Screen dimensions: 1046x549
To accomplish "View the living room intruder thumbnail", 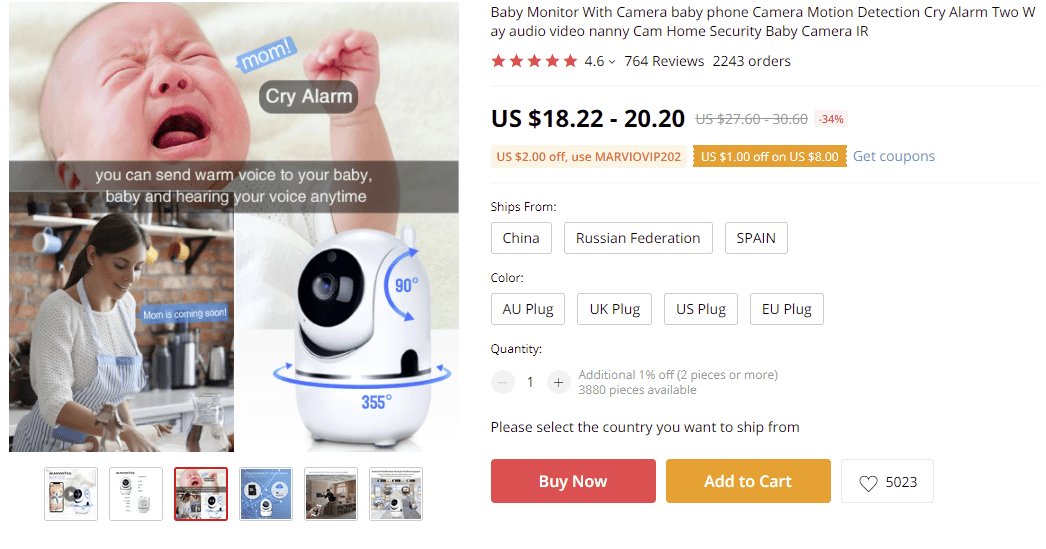I will pyautogui.click(x=331, y=494).
